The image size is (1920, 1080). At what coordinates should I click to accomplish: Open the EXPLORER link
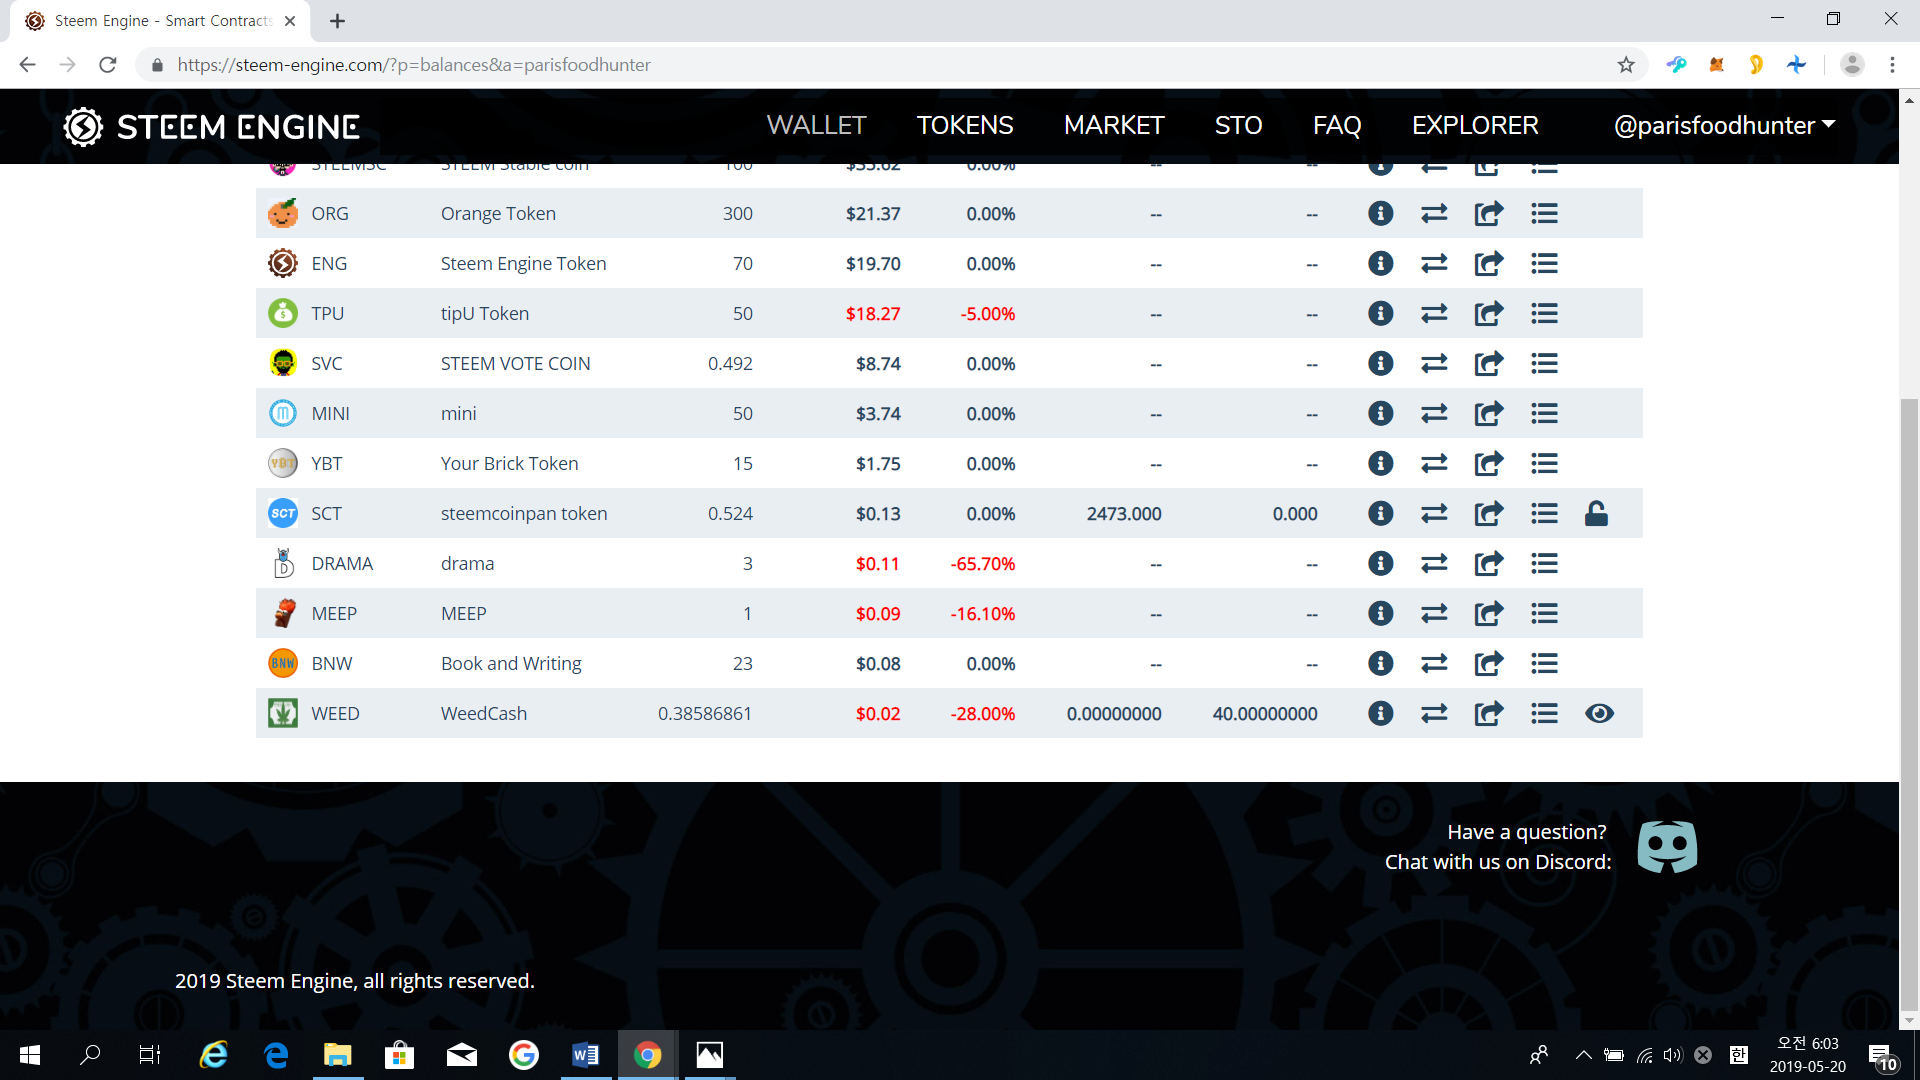[1474, 125]
